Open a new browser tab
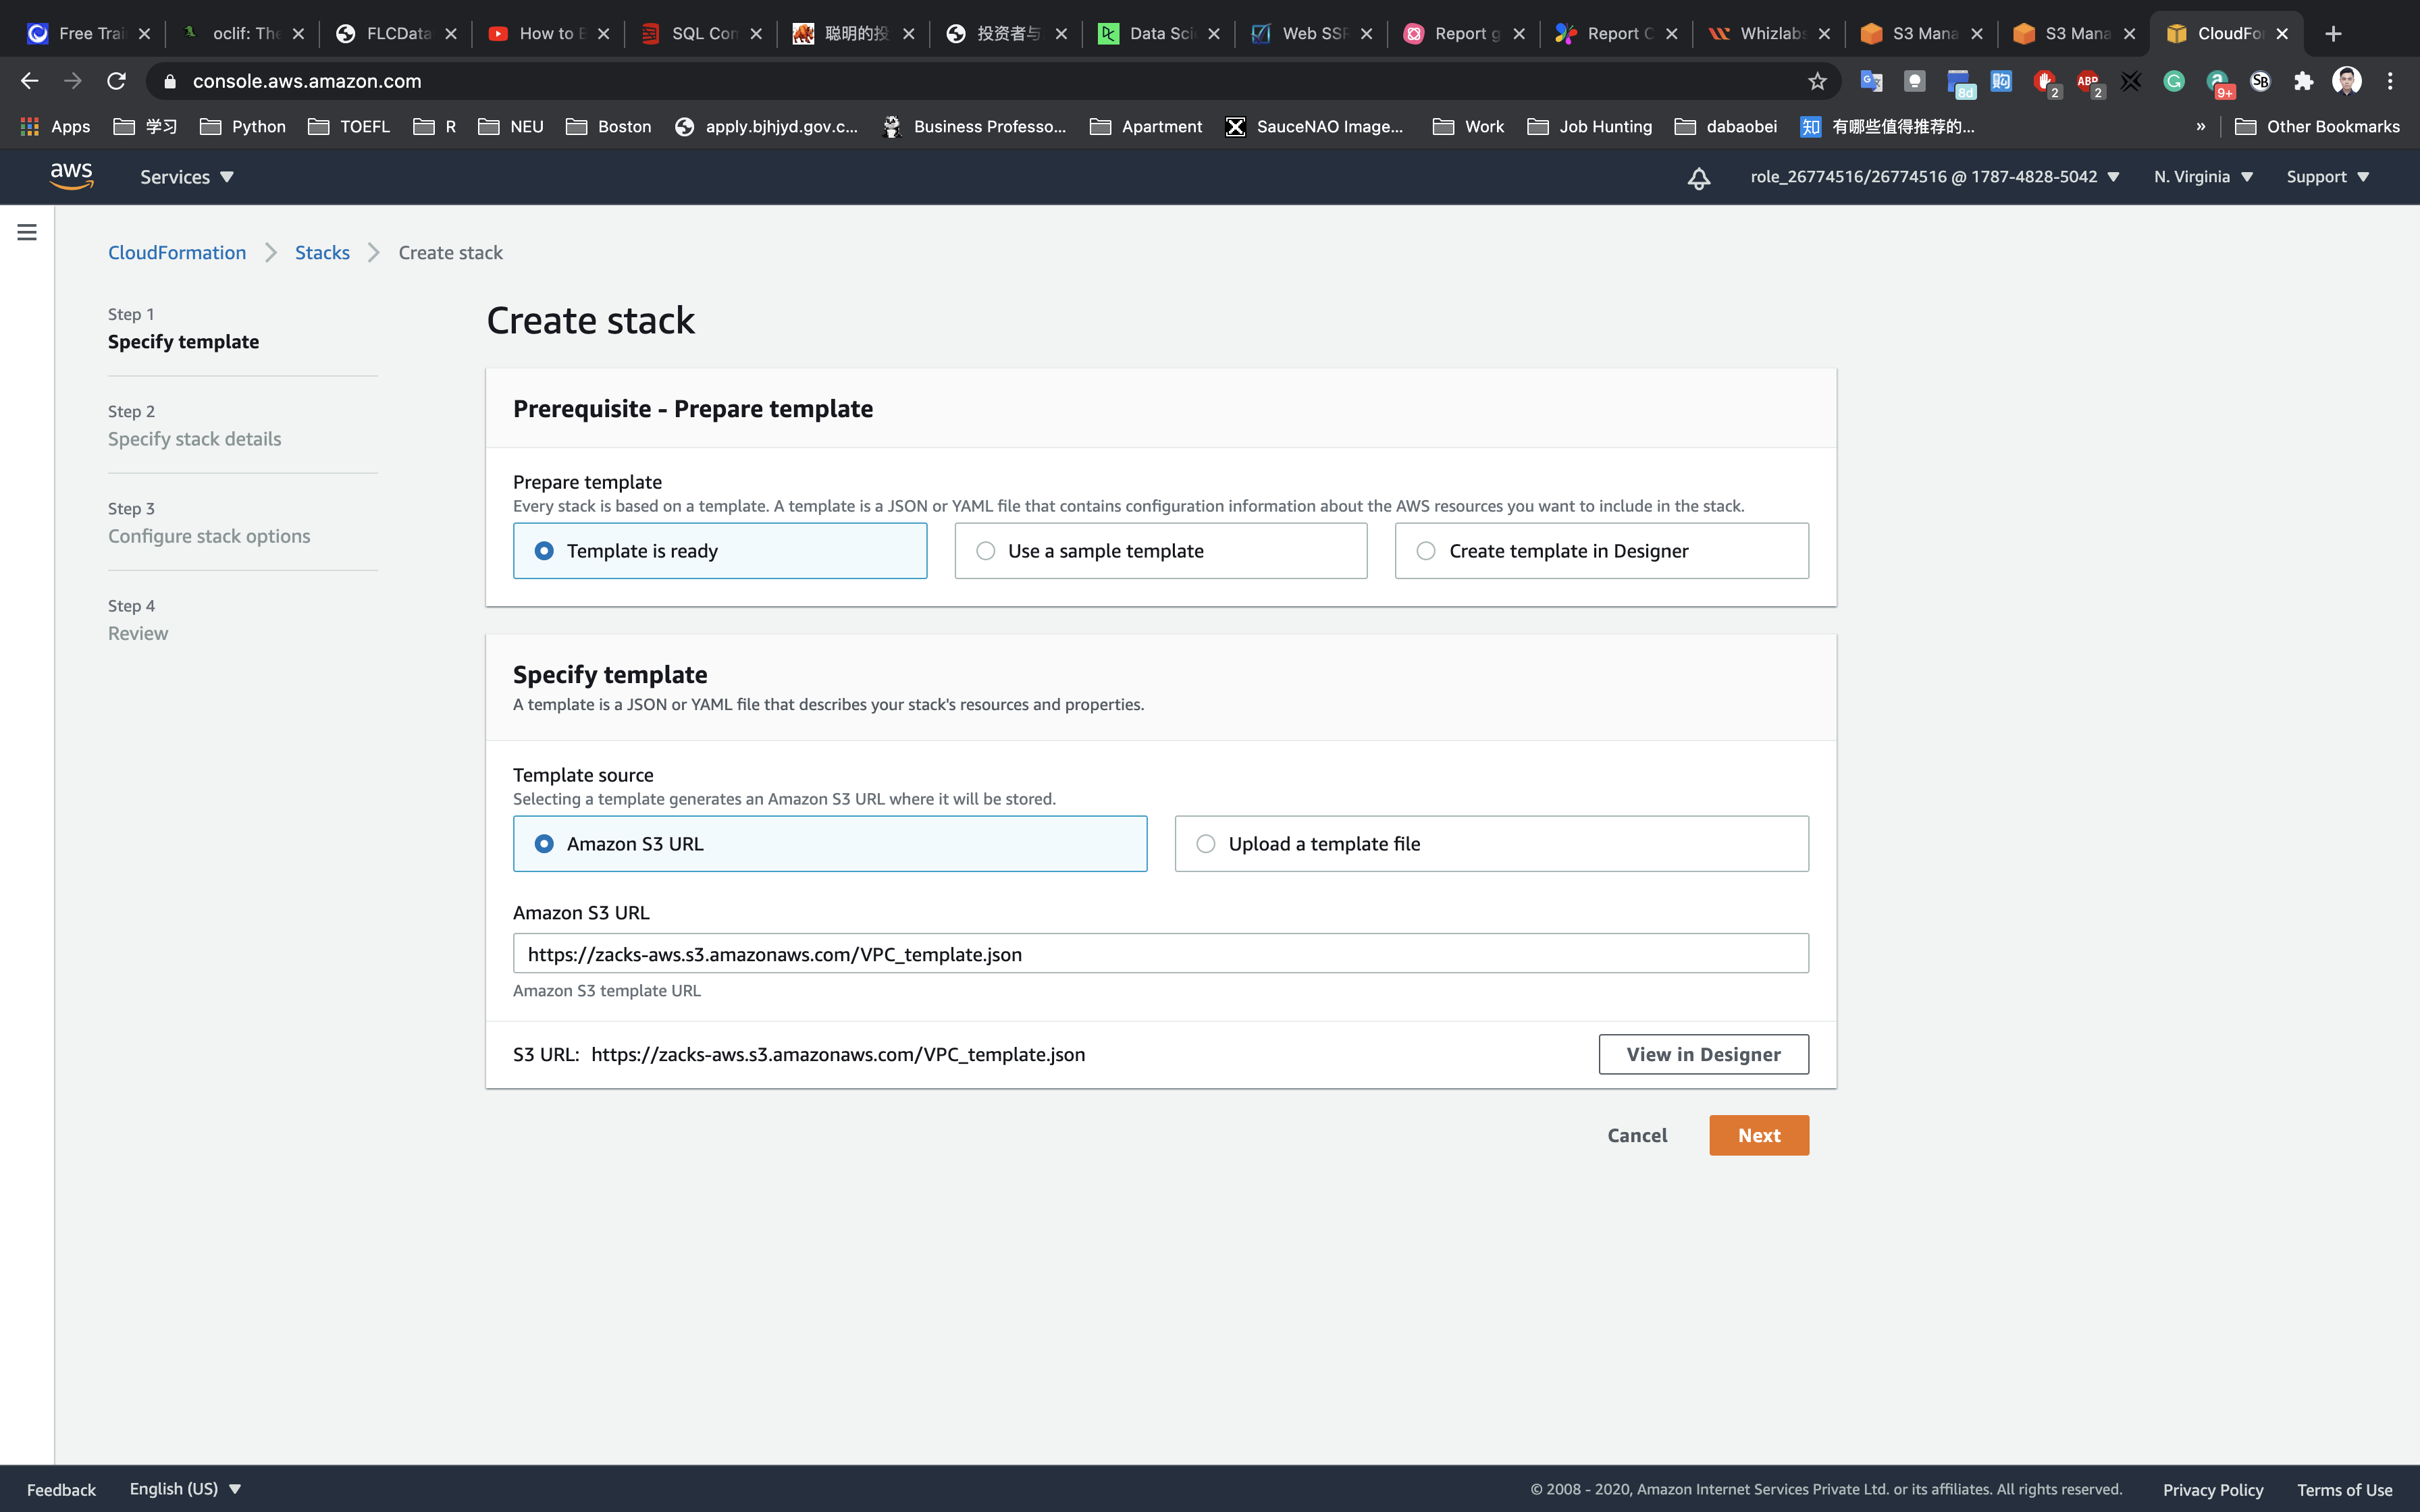 point(2333,34)
